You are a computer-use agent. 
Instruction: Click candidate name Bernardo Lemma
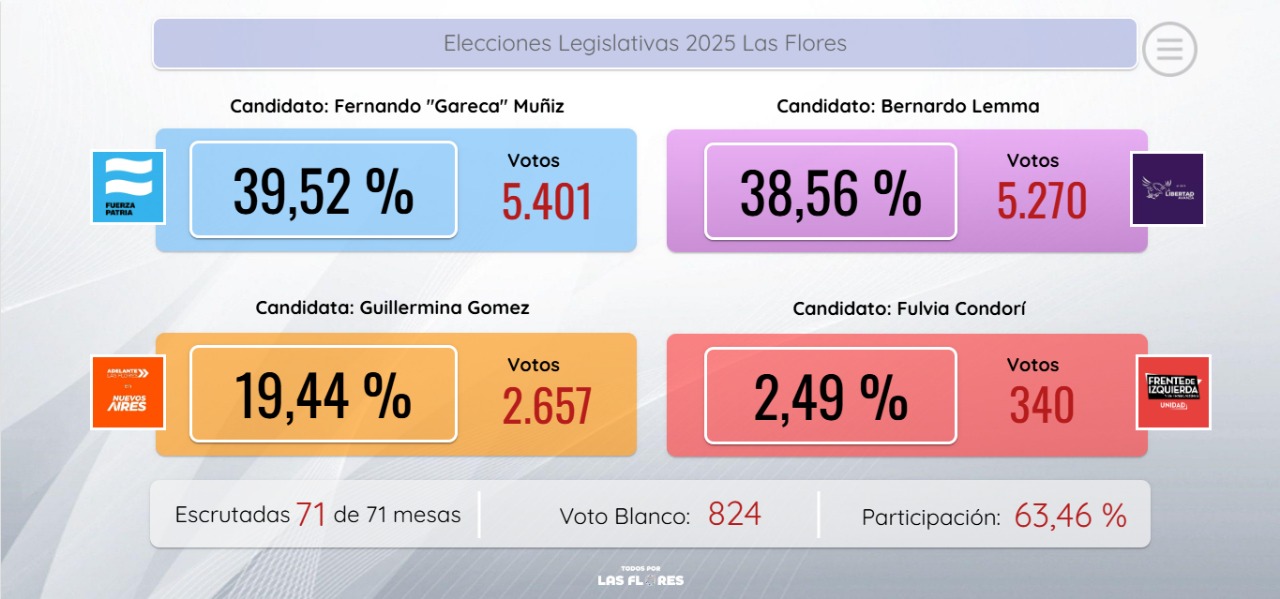tap(907, 106)
